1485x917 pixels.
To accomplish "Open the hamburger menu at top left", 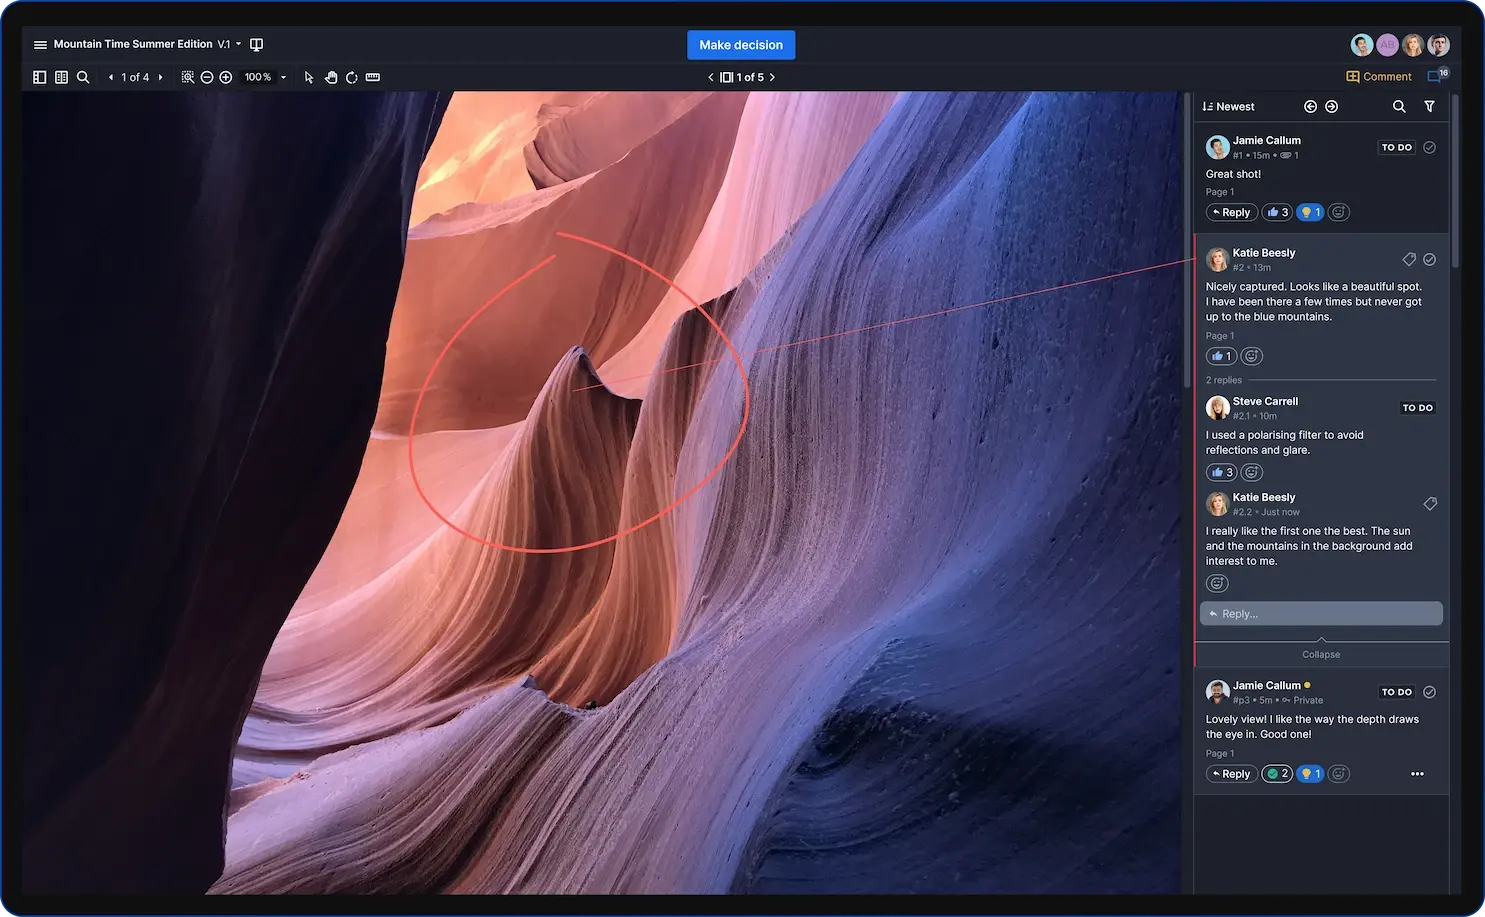I will pyautogui.click(x=39, y=44).
